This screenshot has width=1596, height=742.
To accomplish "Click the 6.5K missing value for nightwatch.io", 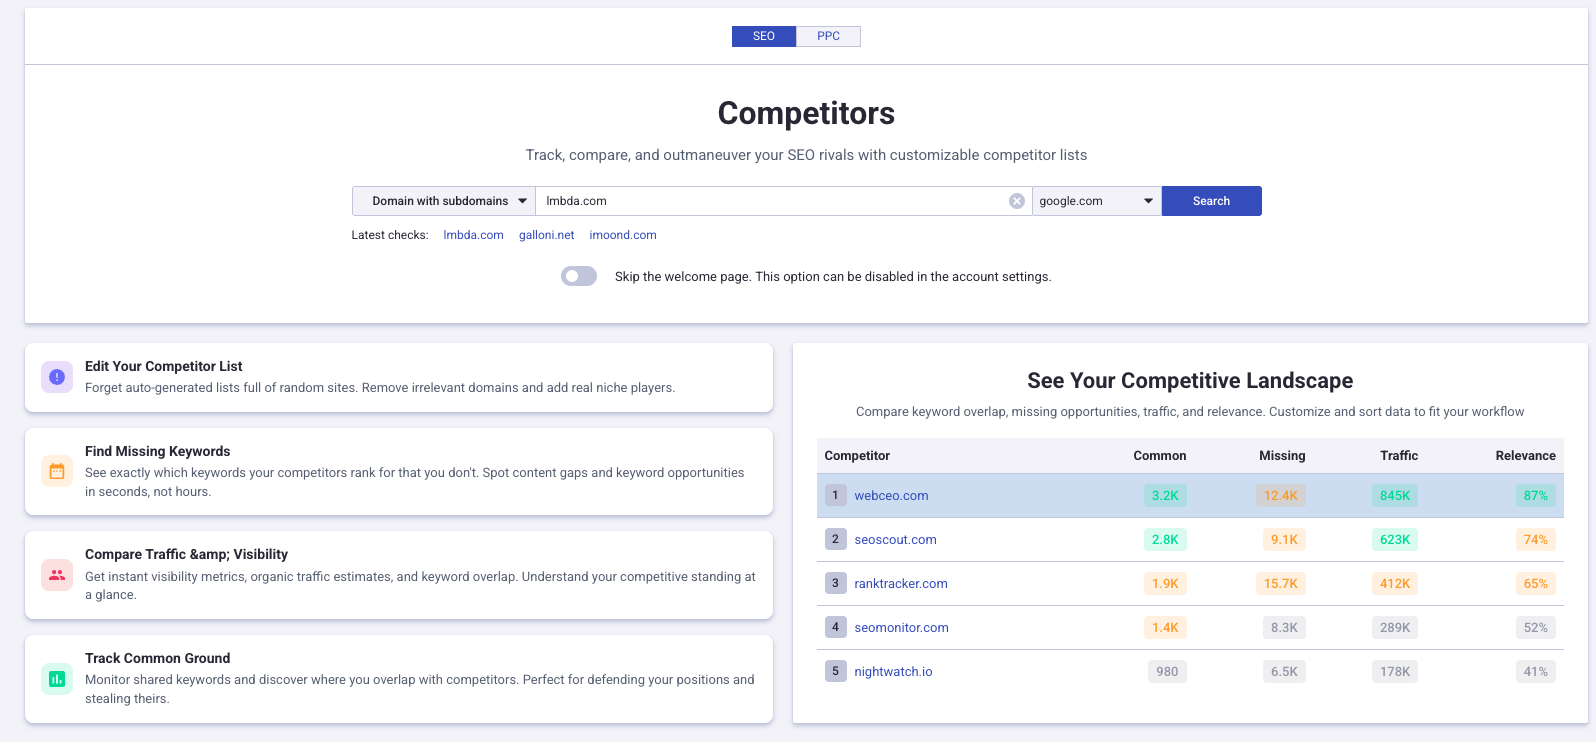I will point(1284,671).
